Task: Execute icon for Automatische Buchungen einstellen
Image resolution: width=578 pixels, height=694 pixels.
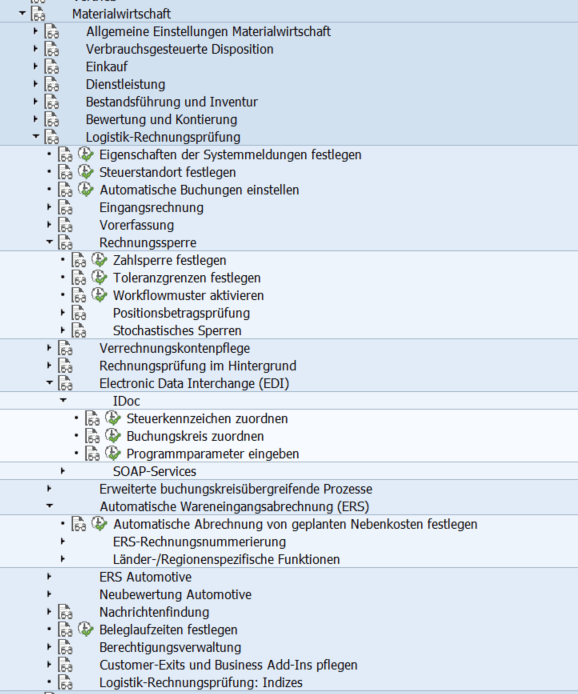Action: [86, 189]
